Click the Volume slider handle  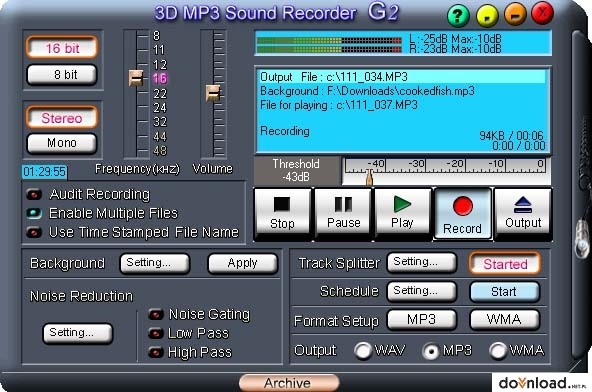[213, 93]
